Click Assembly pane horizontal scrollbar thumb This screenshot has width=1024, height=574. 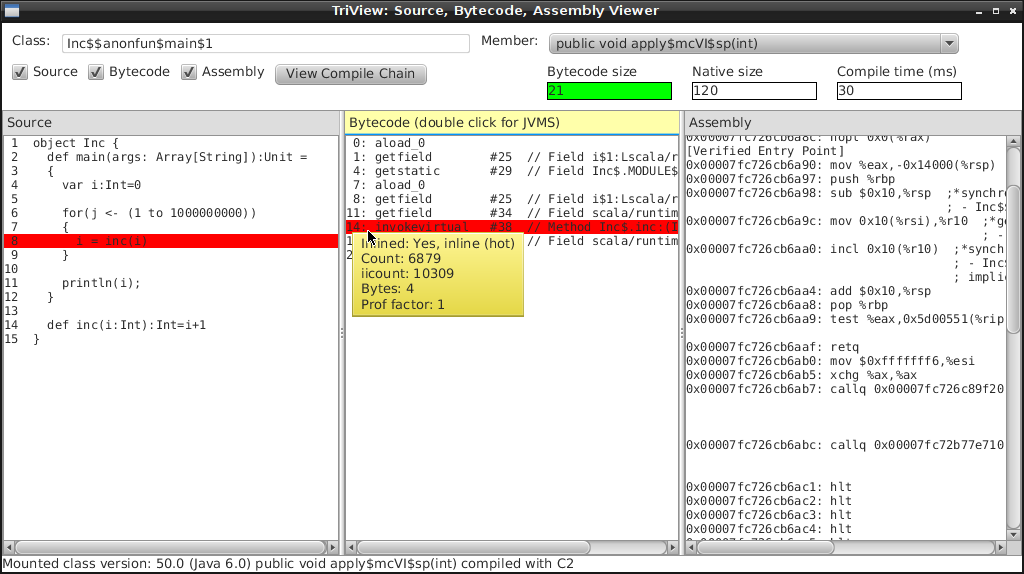click(x=765, y=547)
